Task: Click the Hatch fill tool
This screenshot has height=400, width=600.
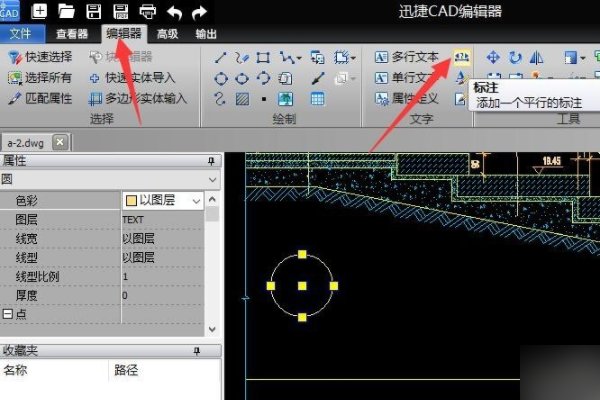Action: coord(242,99)
